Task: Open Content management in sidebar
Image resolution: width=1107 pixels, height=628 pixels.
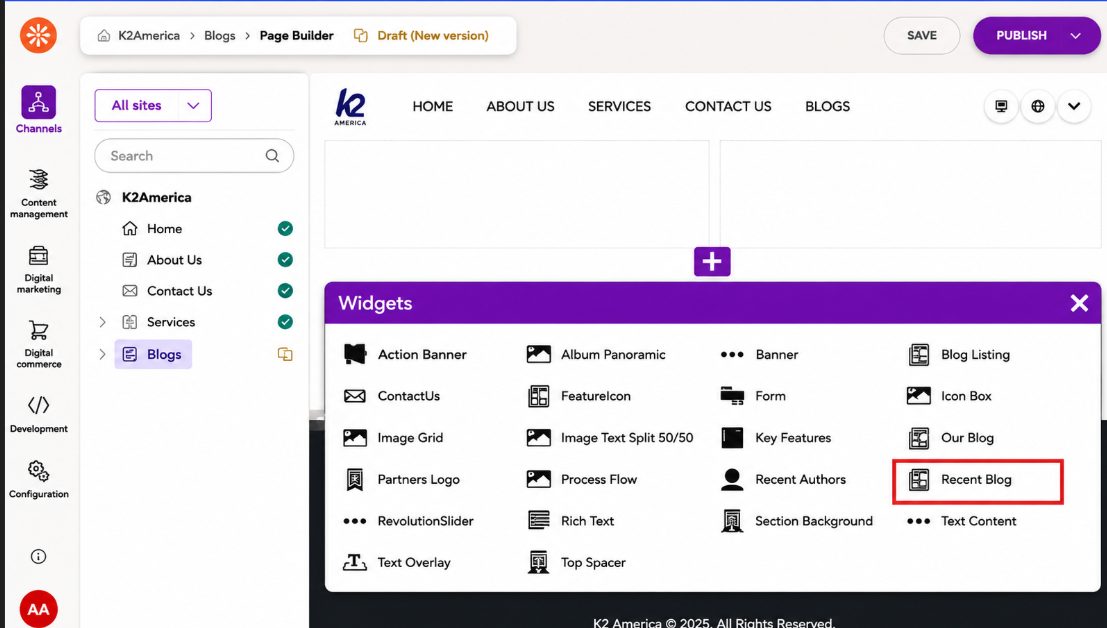Action: tap(39, 193)
